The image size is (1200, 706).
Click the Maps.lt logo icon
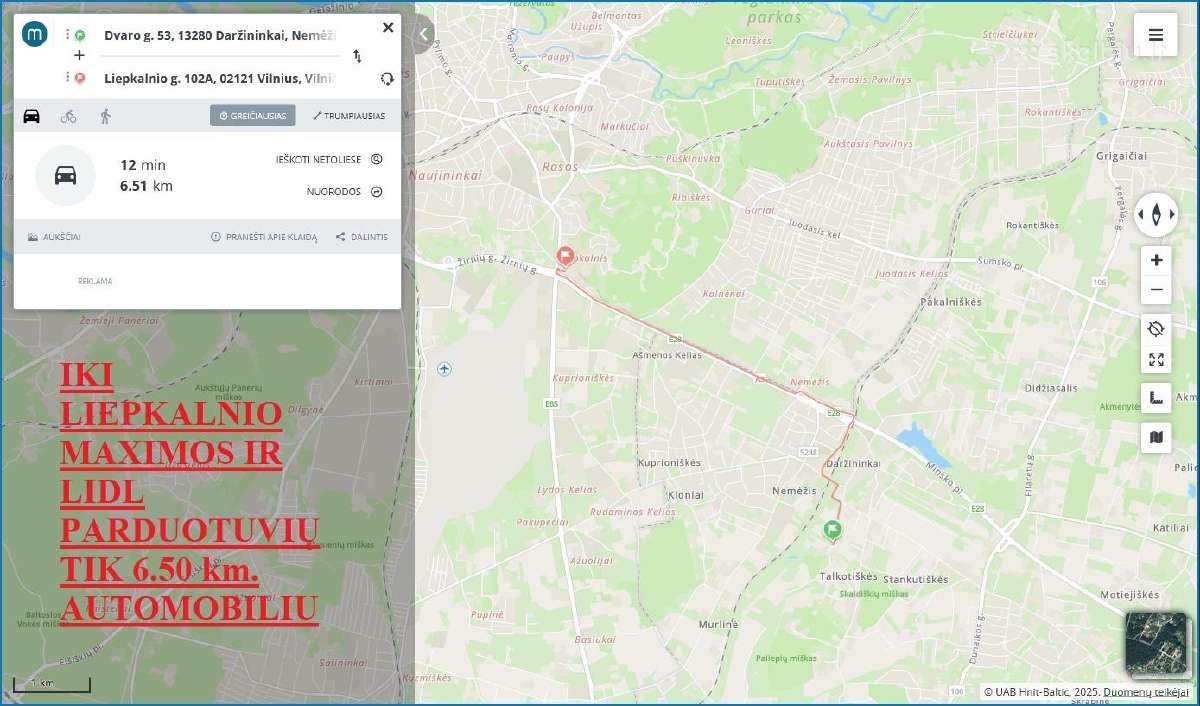click(x=35, y=35)
